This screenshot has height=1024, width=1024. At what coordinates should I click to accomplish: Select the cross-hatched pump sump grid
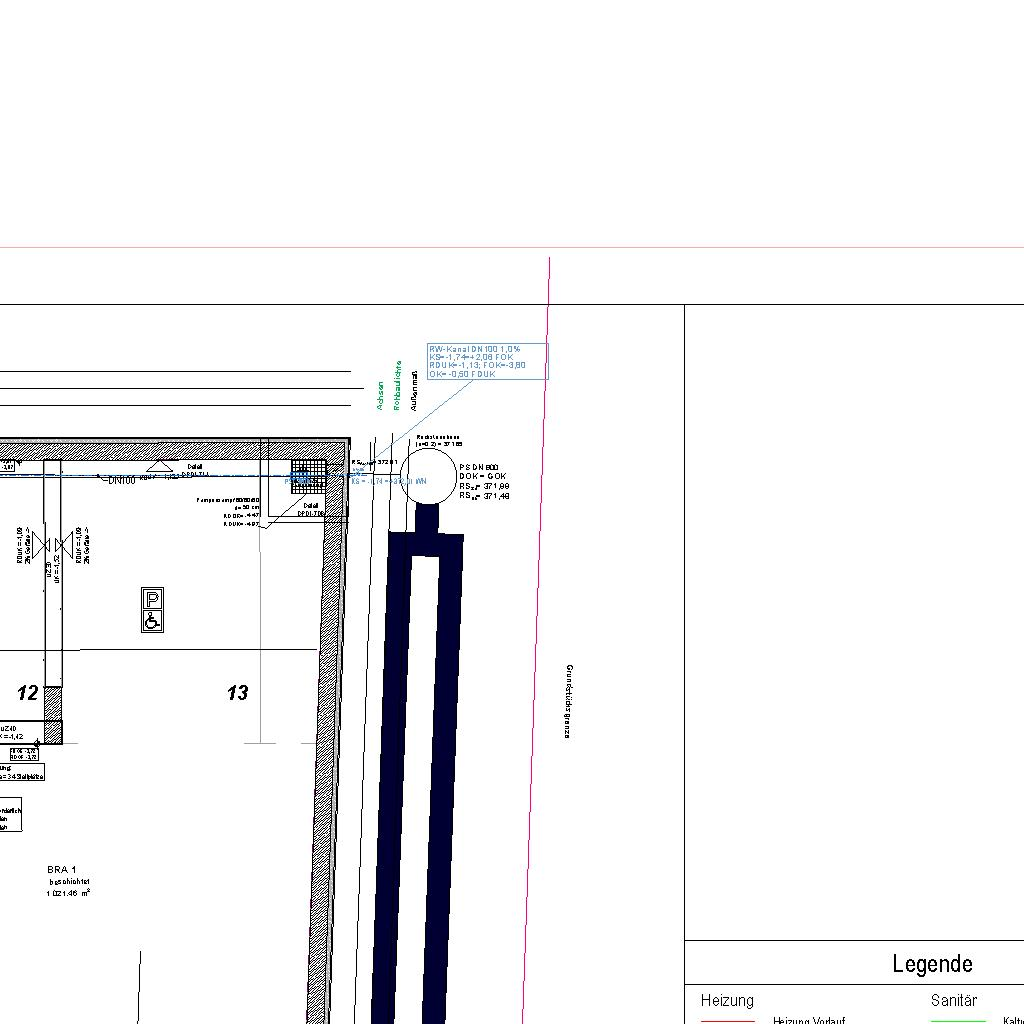(309, 476)
